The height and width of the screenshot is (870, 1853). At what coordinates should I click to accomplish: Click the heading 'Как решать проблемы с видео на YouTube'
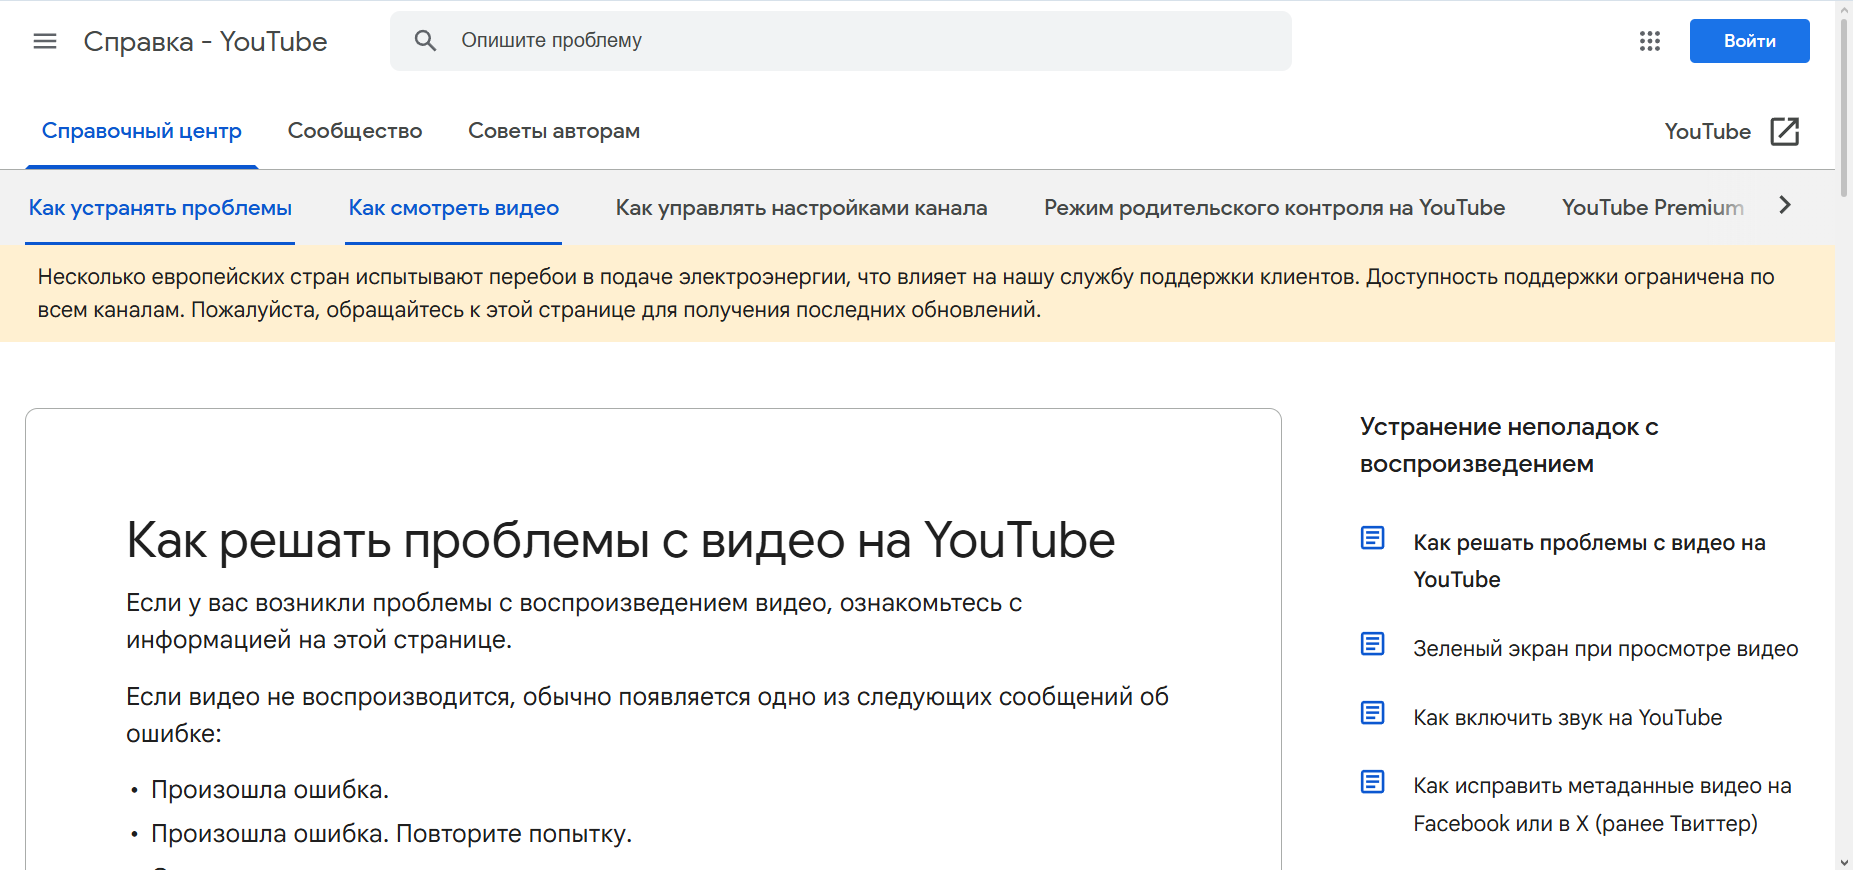coord(620,541)
